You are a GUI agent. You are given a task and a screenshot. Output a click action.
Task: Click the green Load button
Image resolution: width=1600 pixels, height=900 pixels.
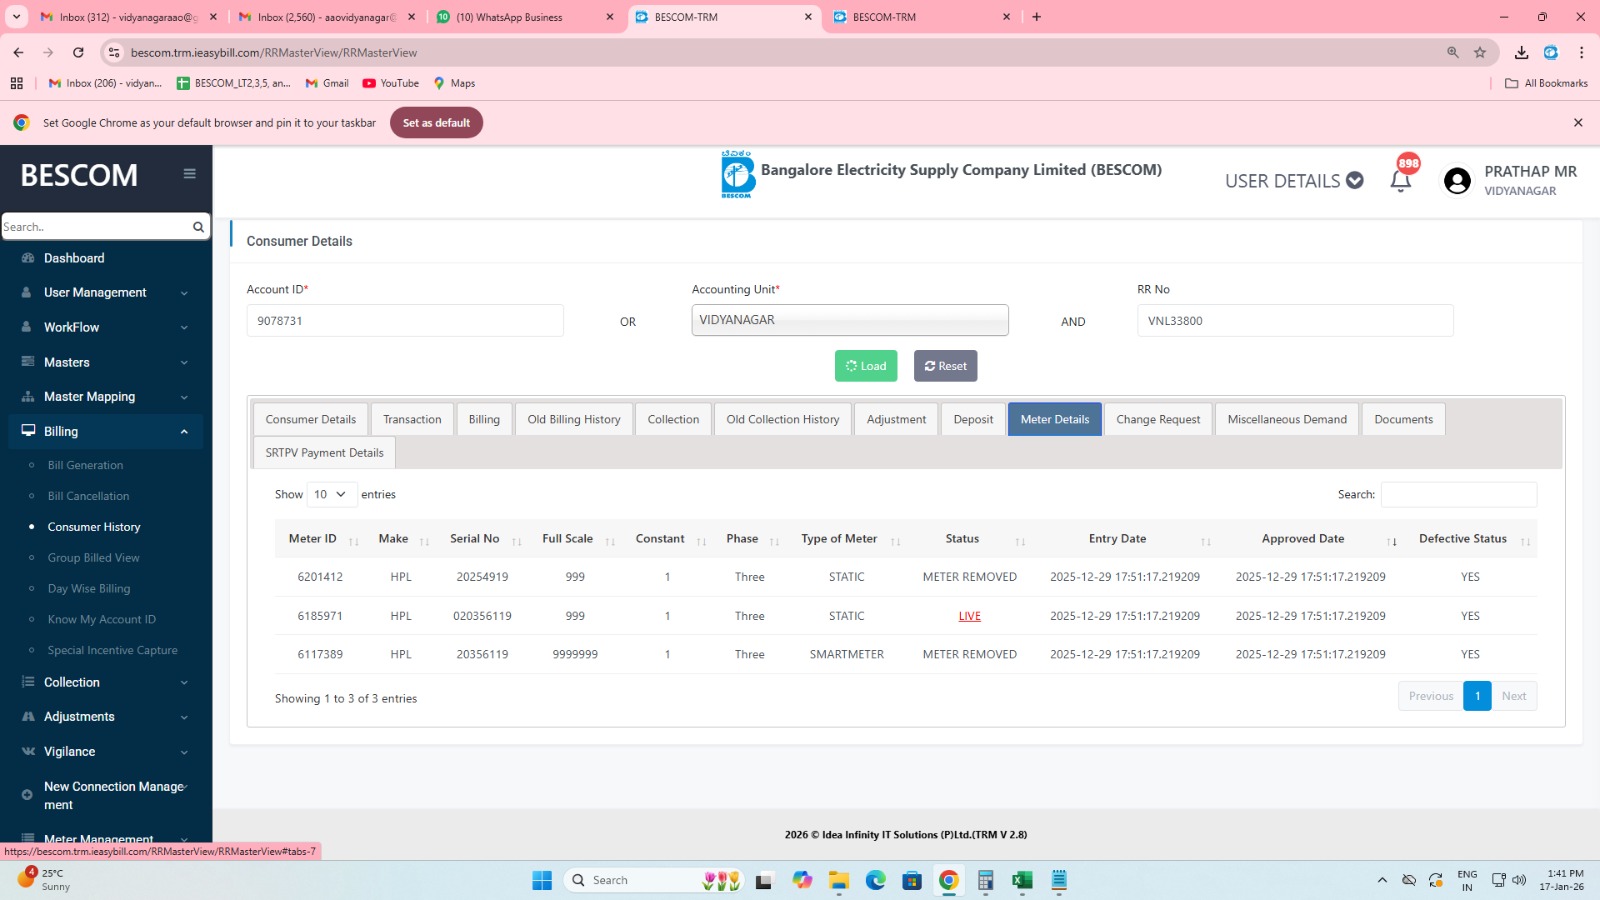(x=866, y=366)
